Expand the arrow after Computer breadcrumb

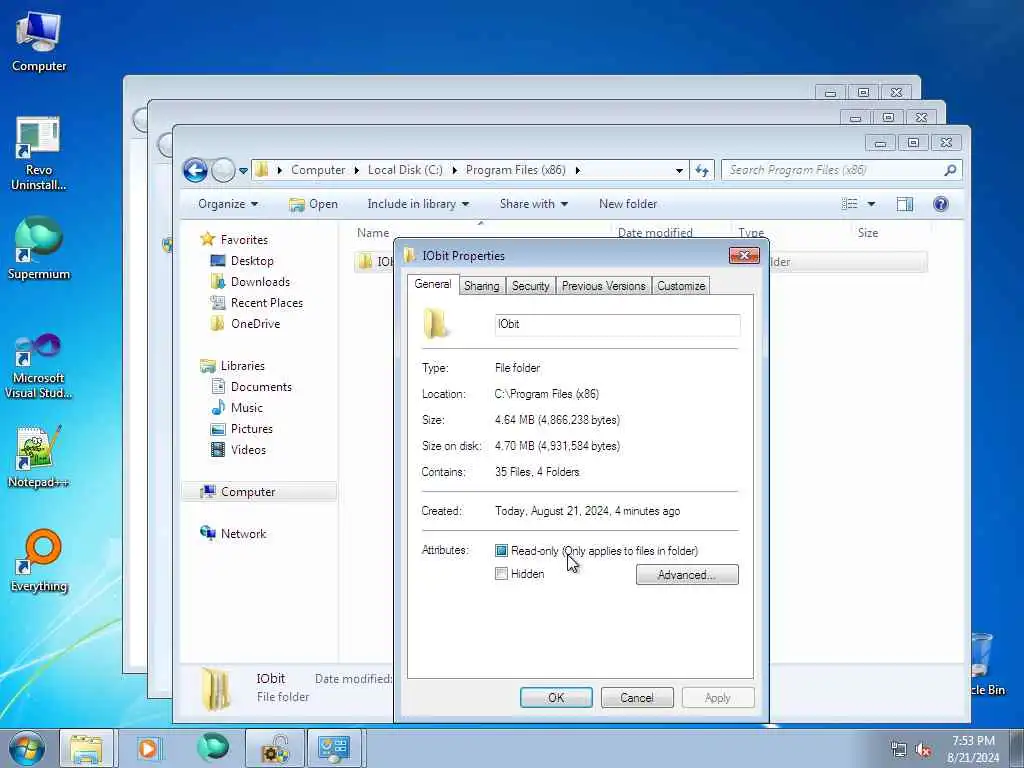tap(357, 170)
